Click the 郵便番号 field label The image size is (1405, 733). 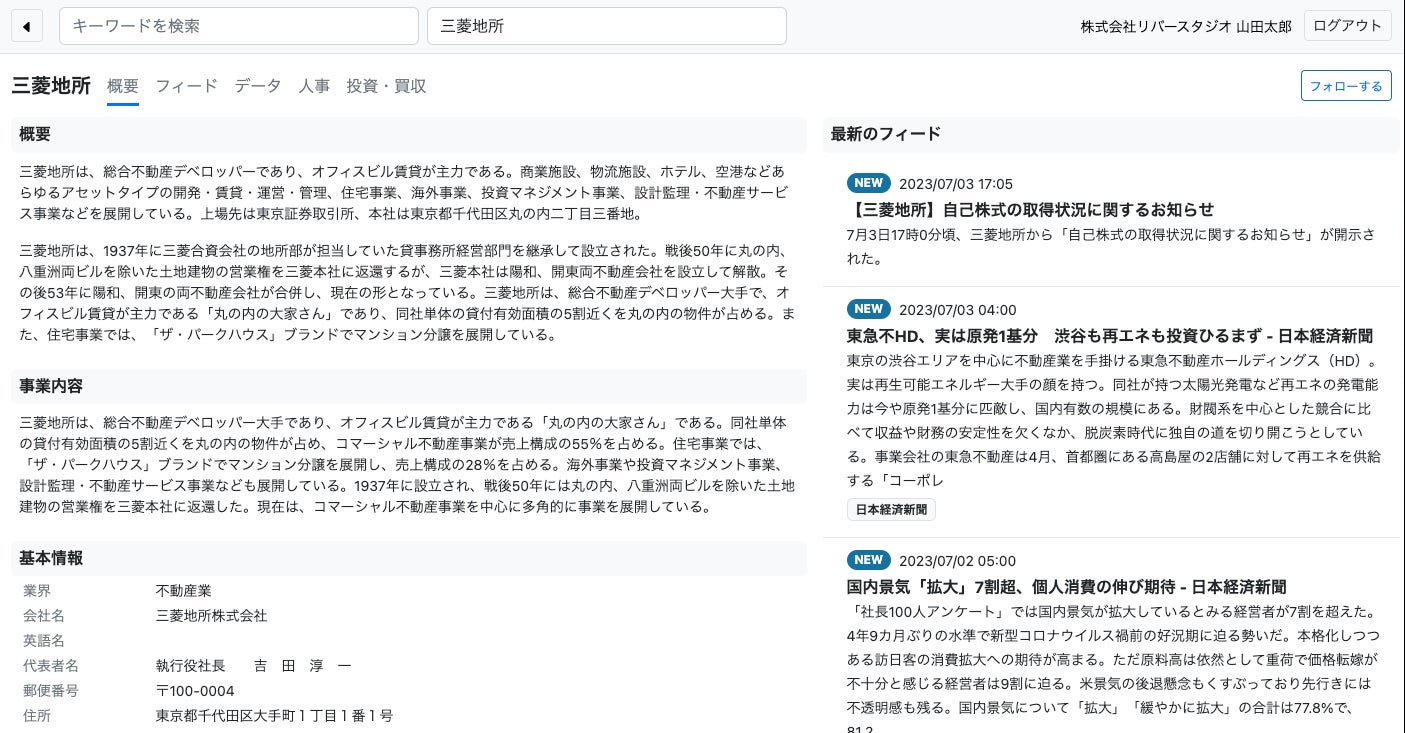point(51,691)
